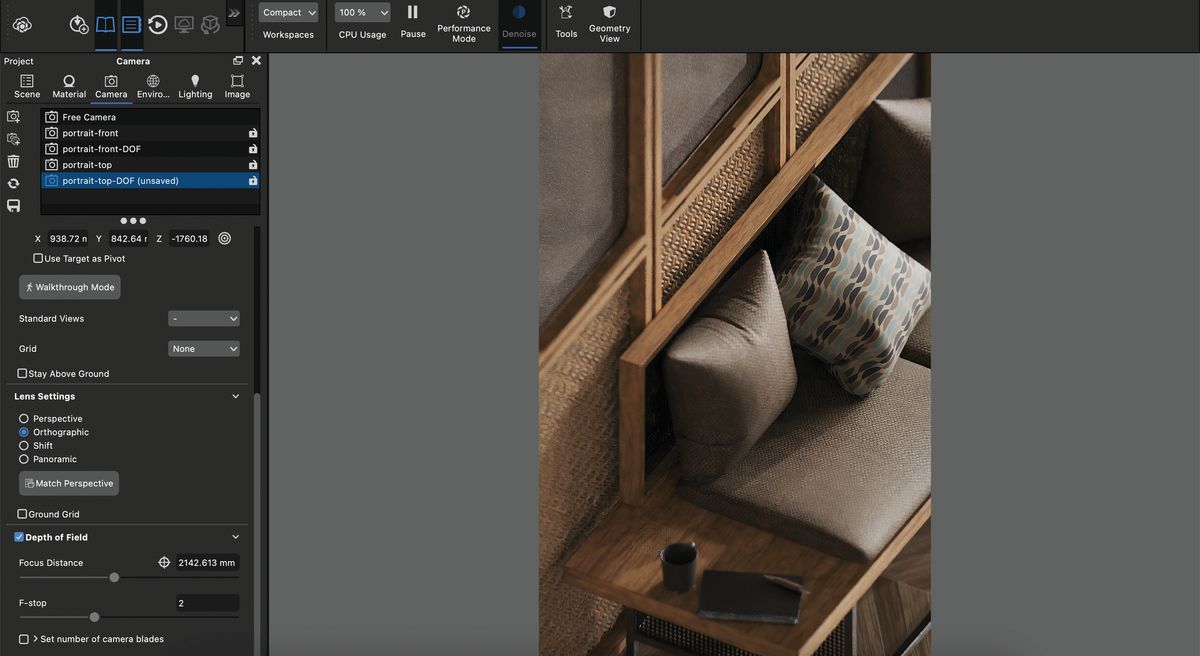The image size is (1200, 656).
Task: Collapse the Lens Settings section
Action: click(x=236, y=396)
